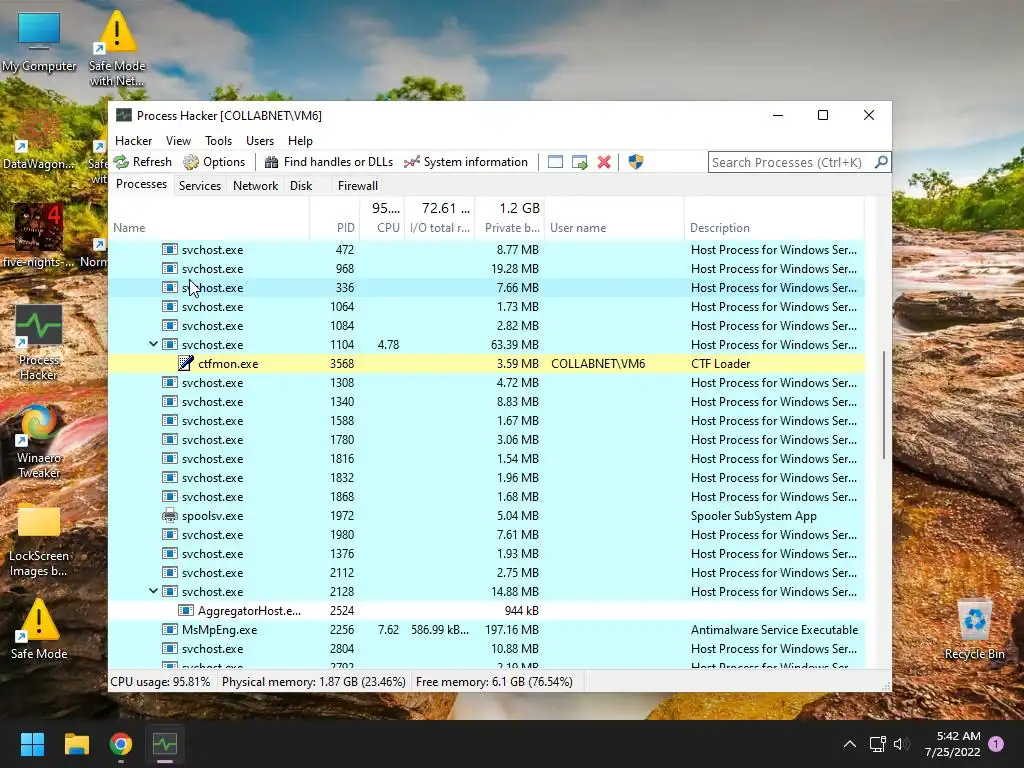Open the Hacker menu
1024x768 pixels.
133,140
